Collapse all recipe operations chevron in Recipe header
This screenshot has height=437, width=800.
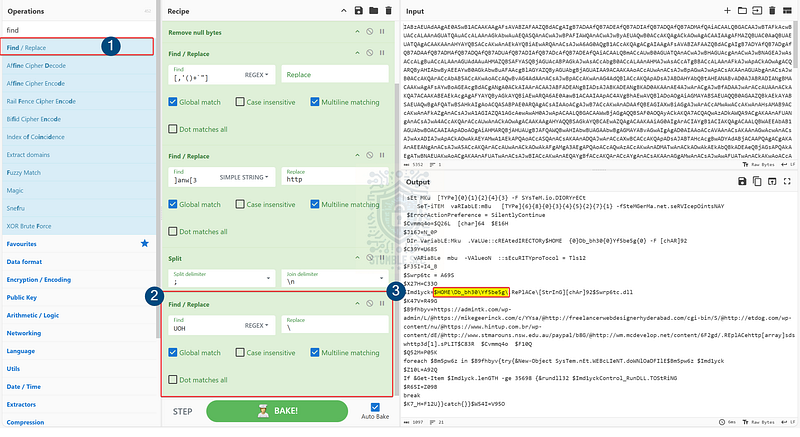tap(343, 11)
